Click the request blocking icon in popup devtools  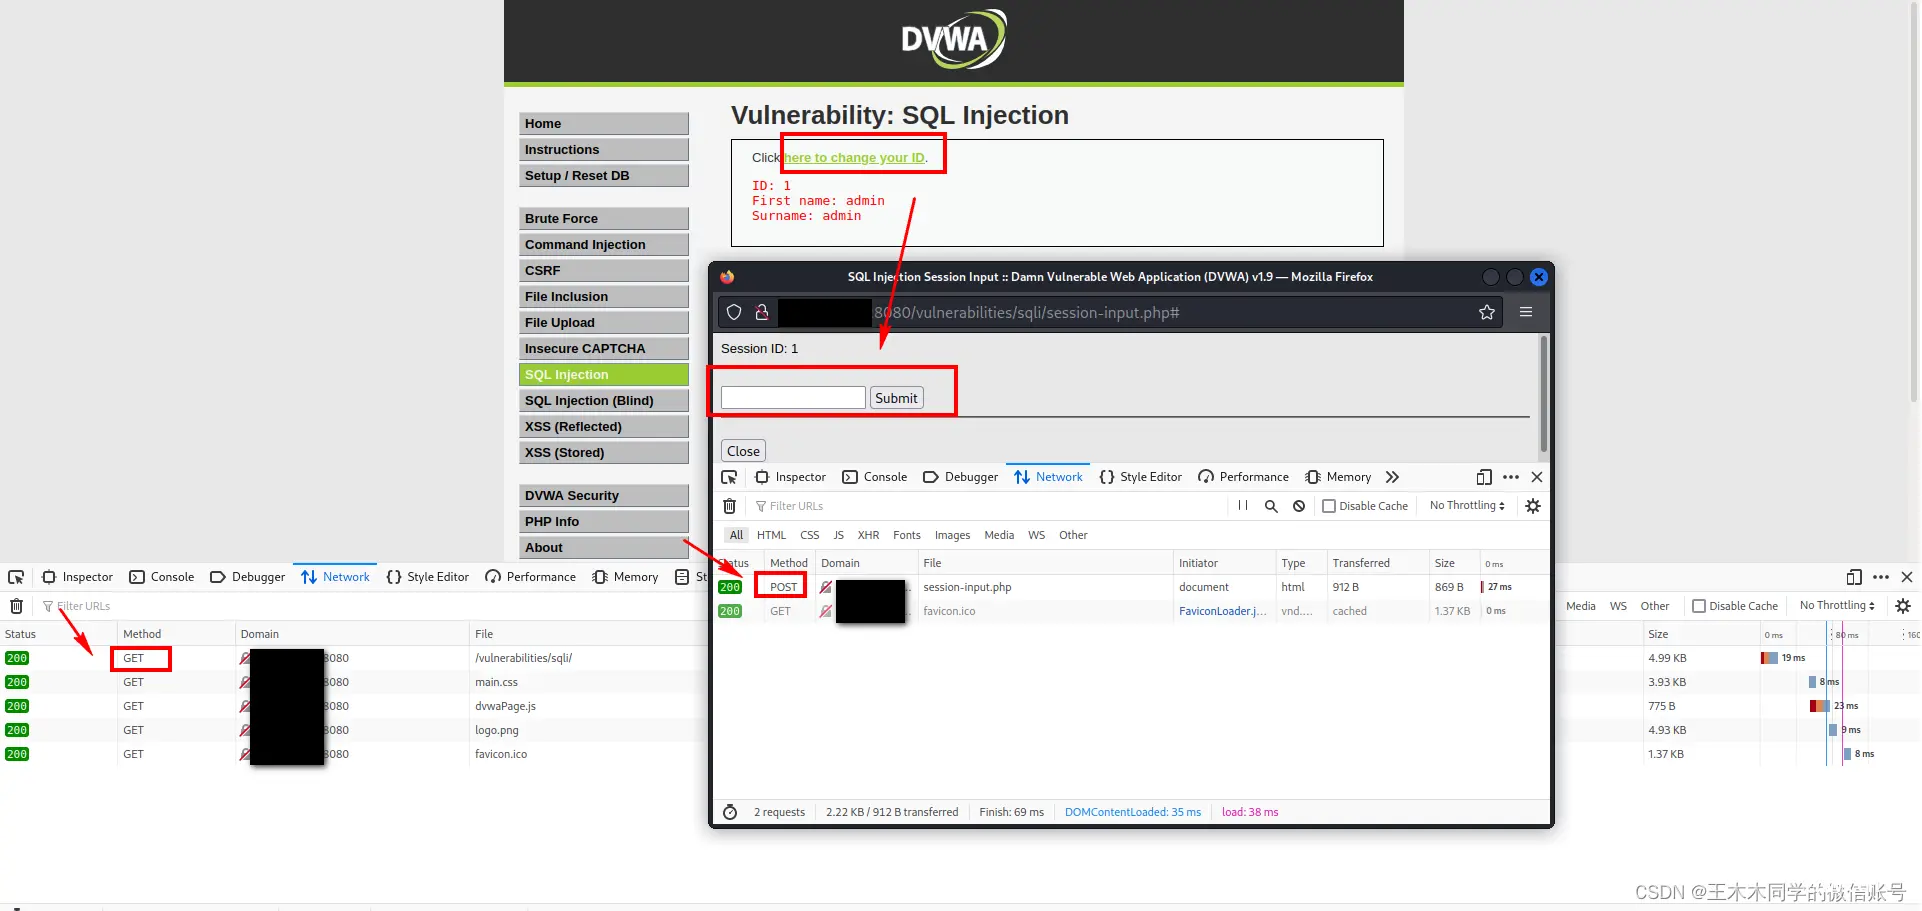click(1299, 506)
